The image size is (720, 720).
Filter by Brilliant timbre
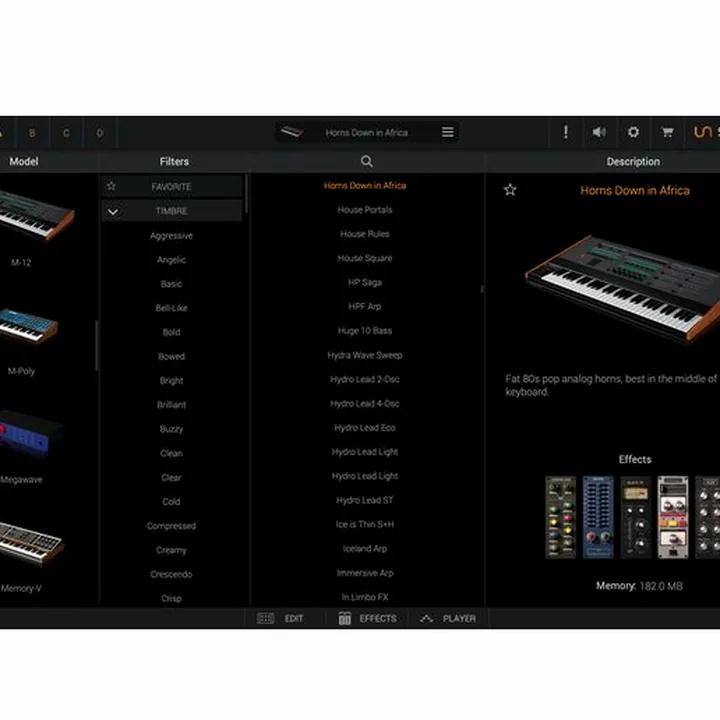(171, 405)
